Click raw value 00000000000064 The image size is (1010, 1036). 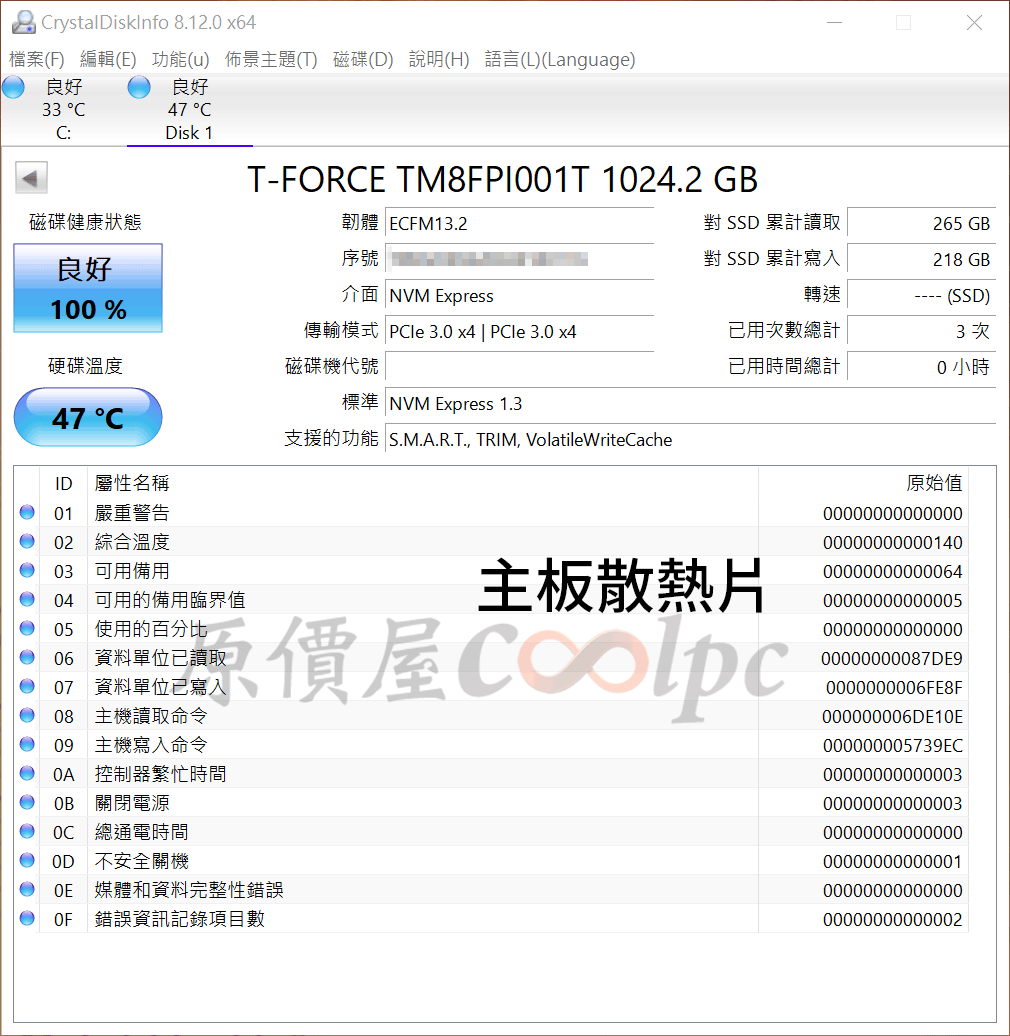pos(892,572)
